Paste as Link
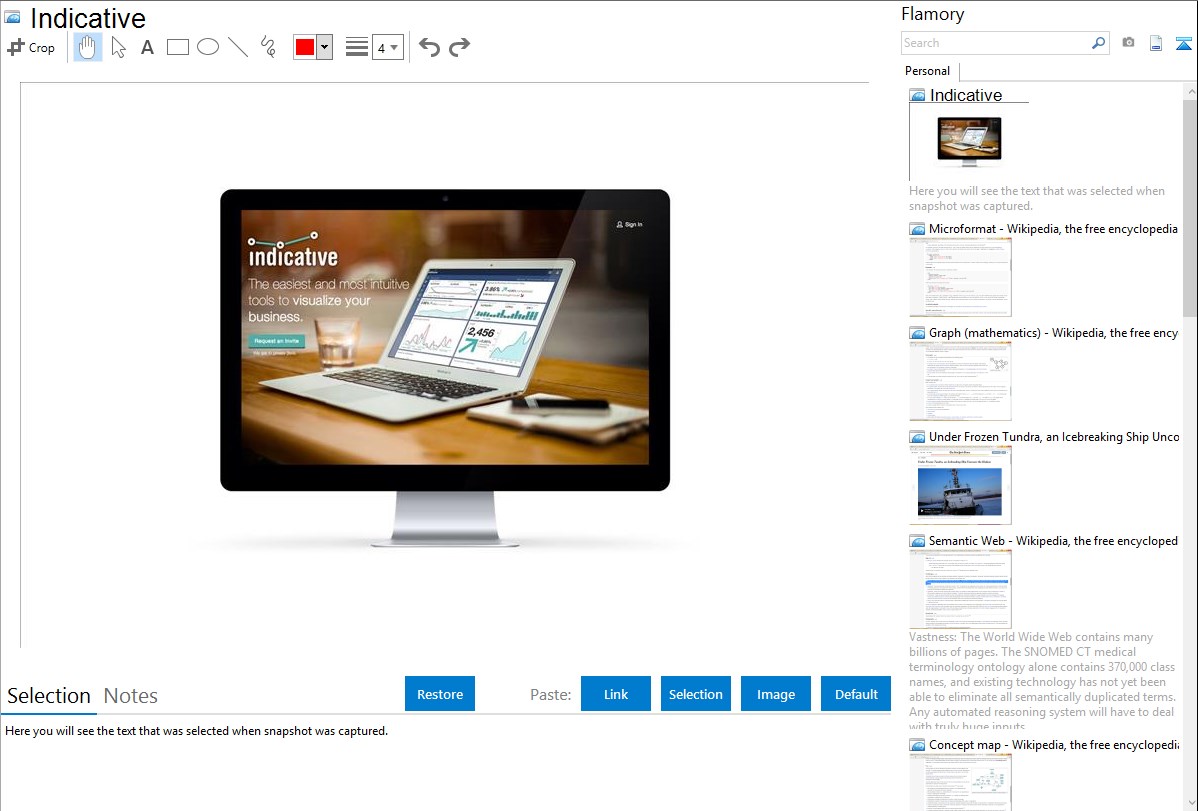 (616, 694)
